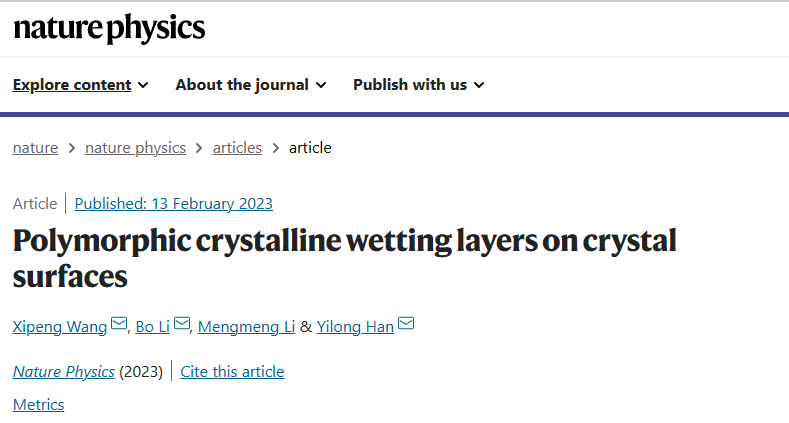Open author Xipeng Wang link
This screenshot has width=789, height=423.
(60, 327)
